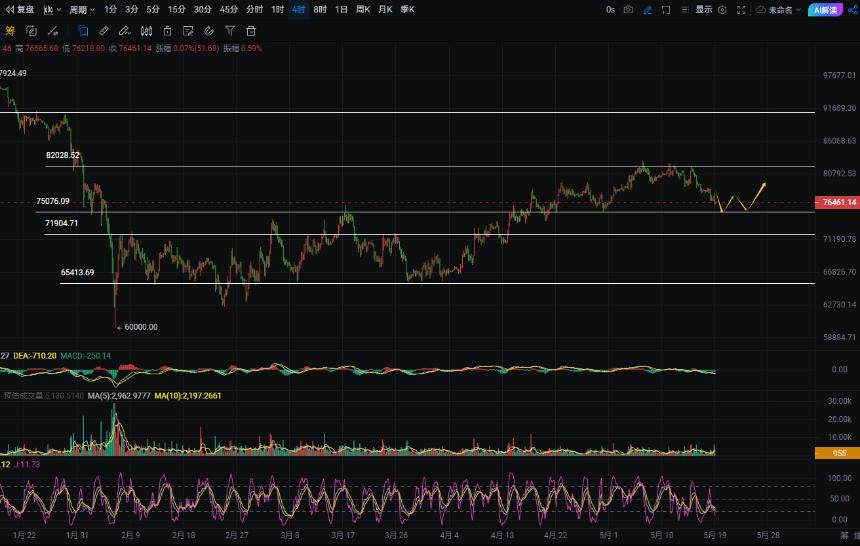
Task: Click the 2月 9 date axis label
Action: coord(130,535)
